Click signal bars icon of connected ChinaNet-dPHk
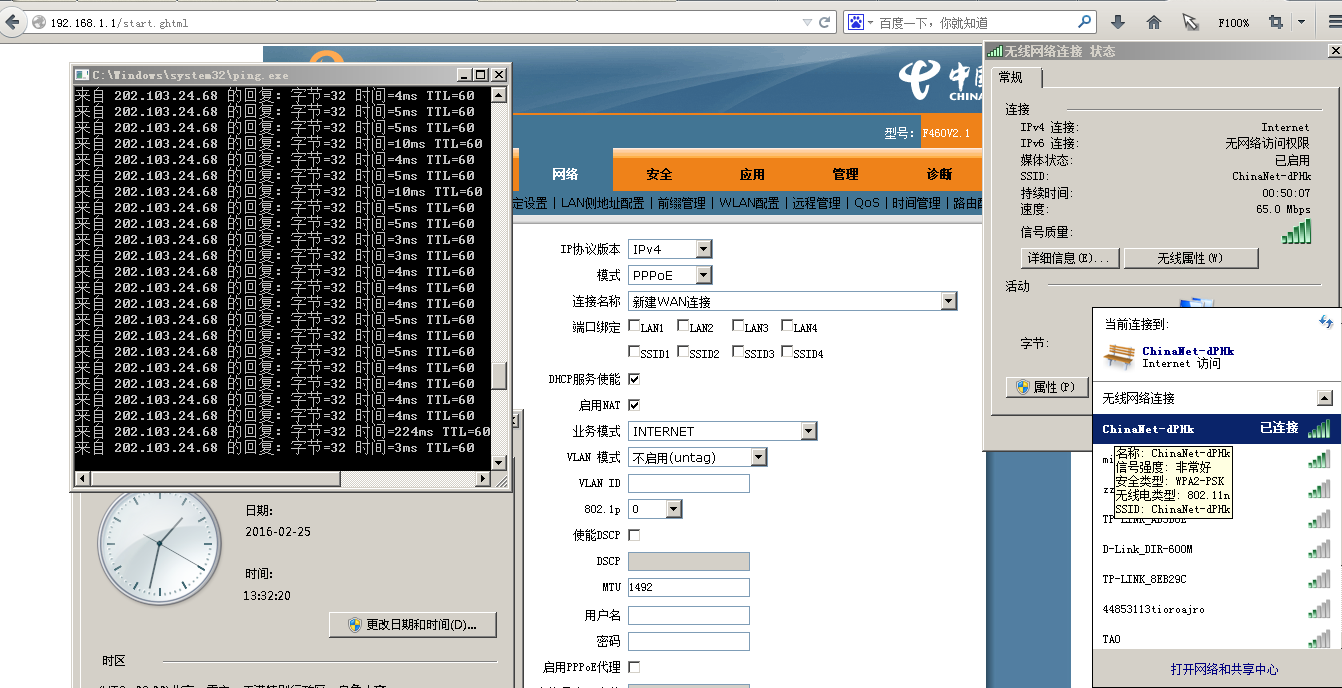 coord(1319,429)
